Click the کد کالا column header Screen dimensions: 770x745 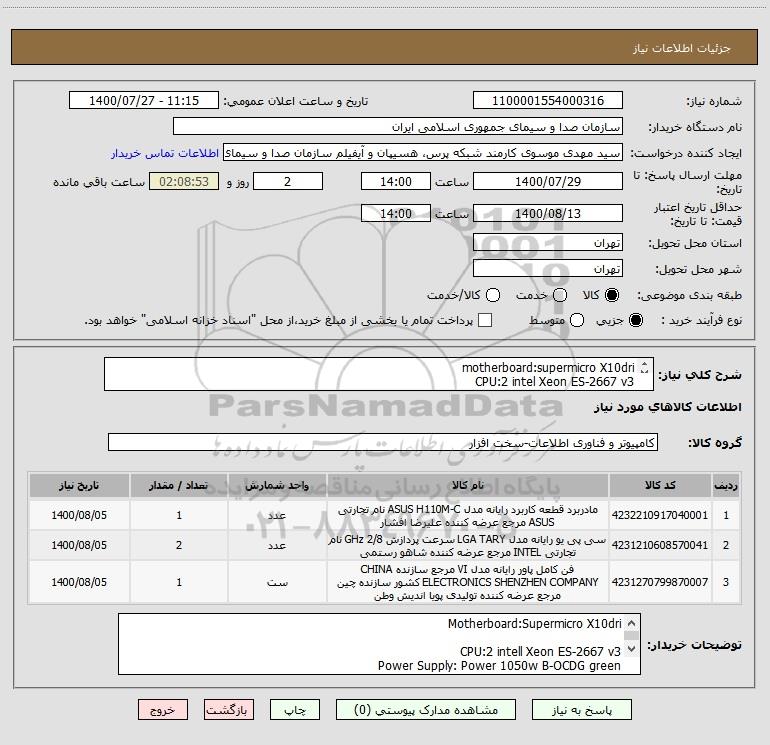tap(660, 485)
